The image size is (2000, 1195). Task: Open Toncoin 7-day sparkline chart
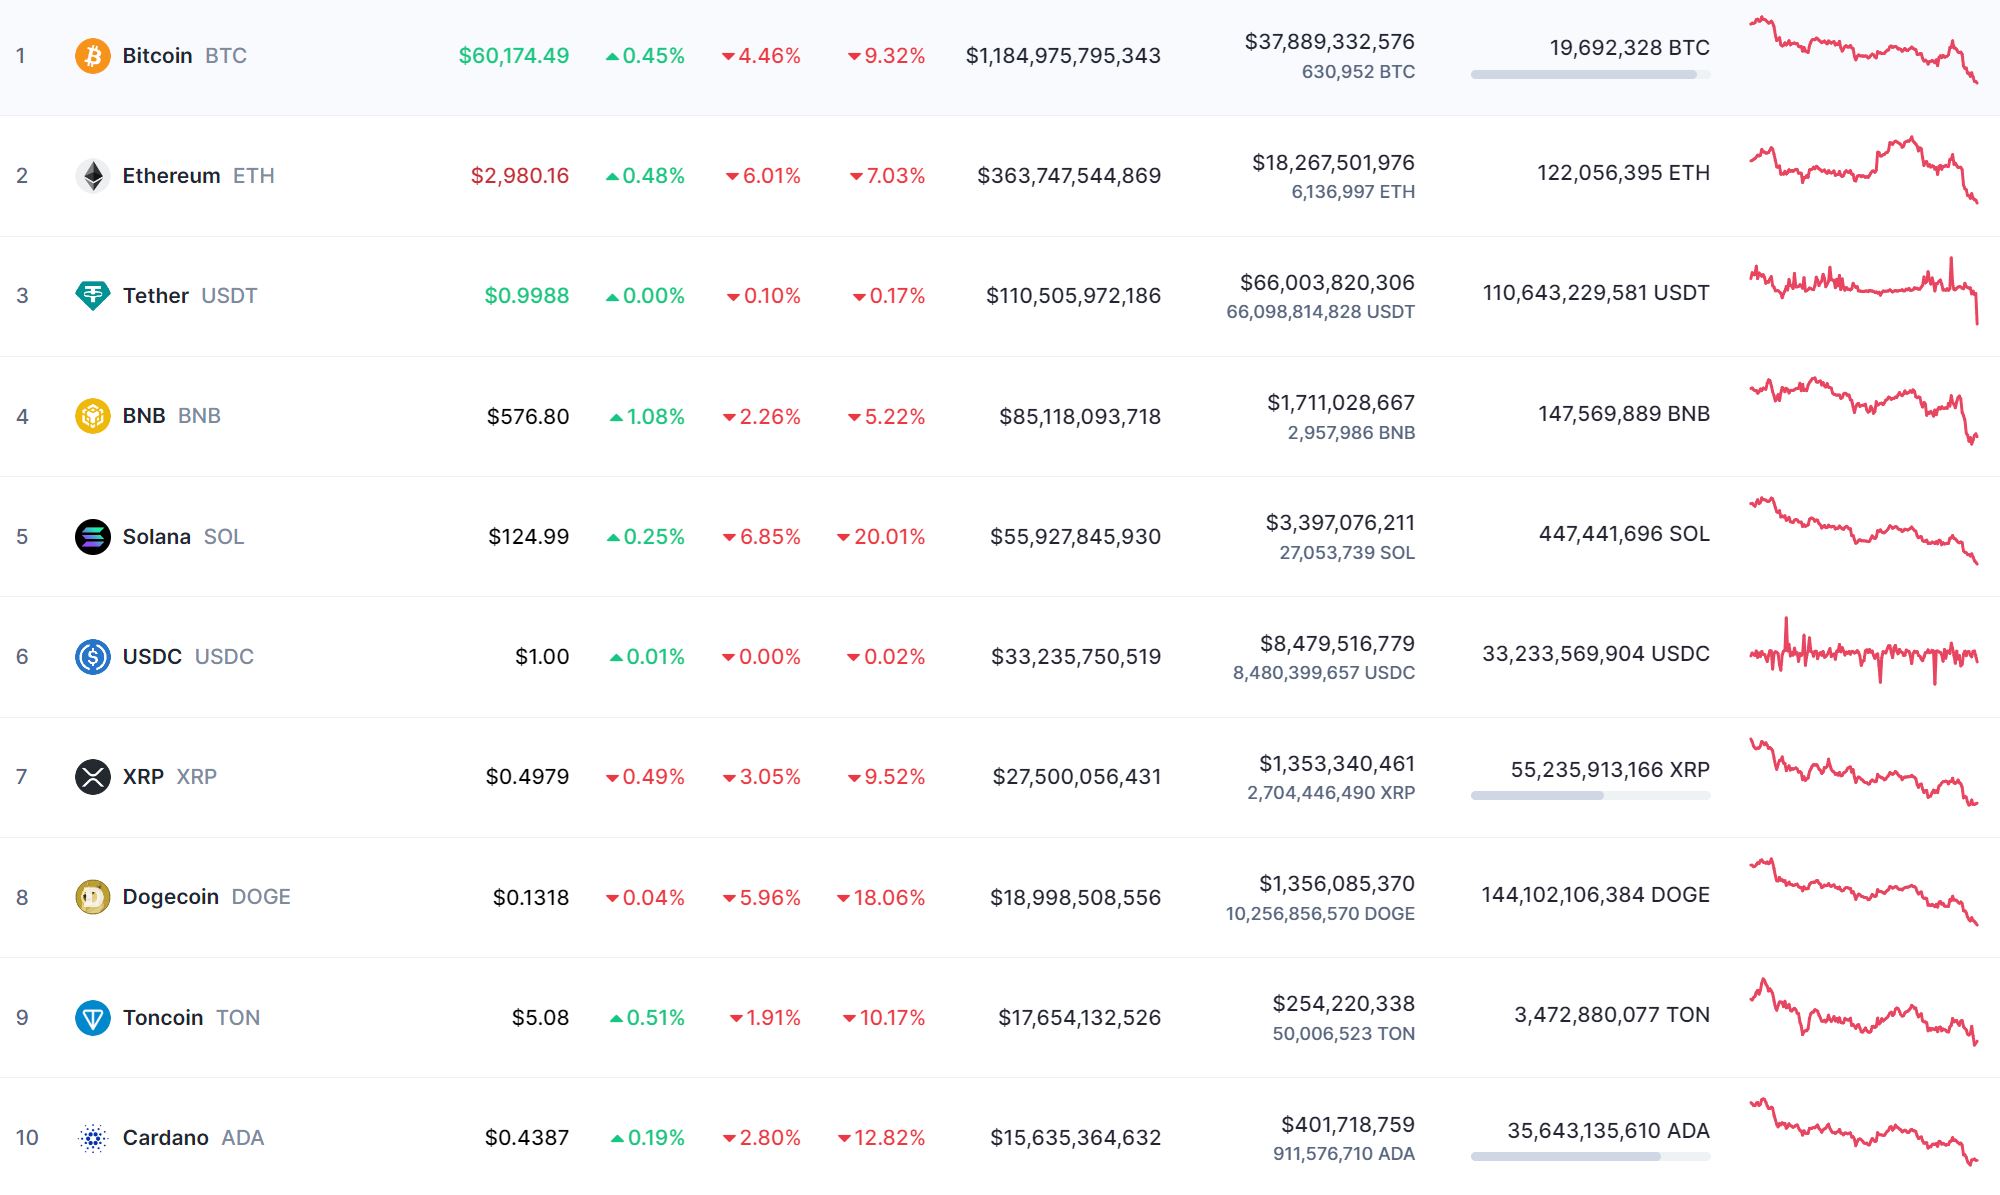click(1863, 1012)
